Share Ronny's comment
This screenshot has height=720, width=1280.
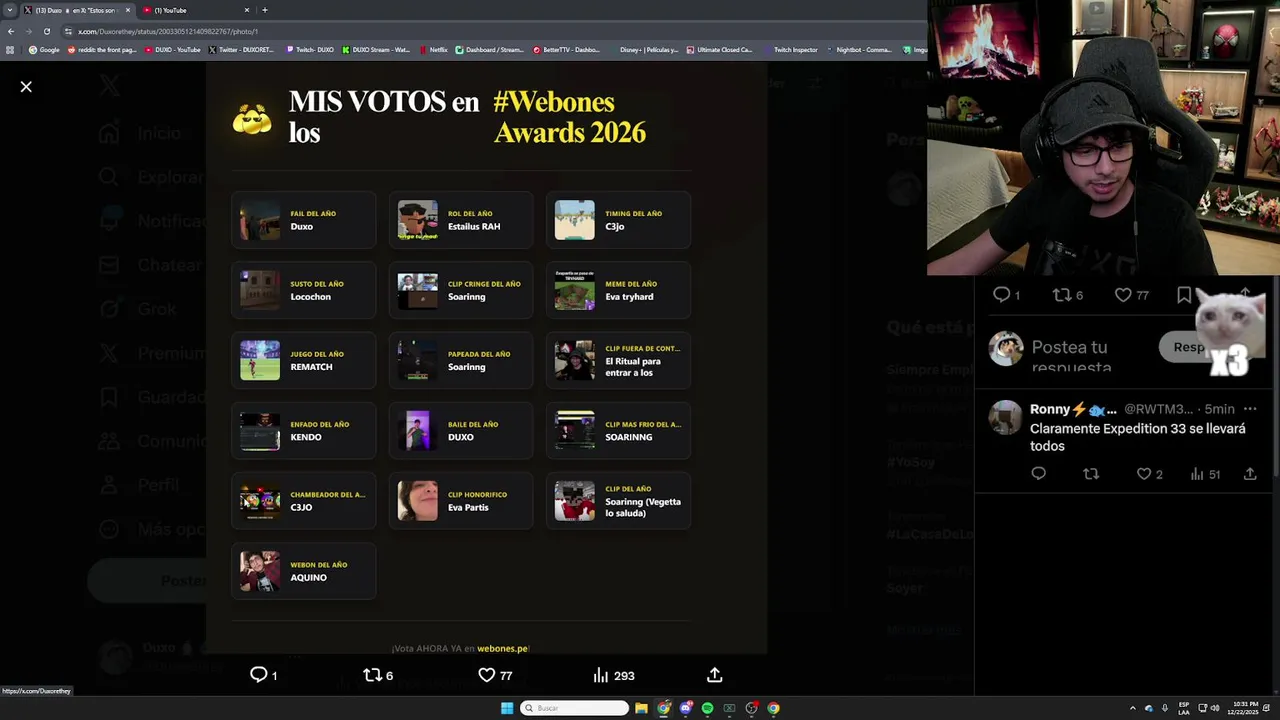pyautogui.click(x=1250, y=474)
